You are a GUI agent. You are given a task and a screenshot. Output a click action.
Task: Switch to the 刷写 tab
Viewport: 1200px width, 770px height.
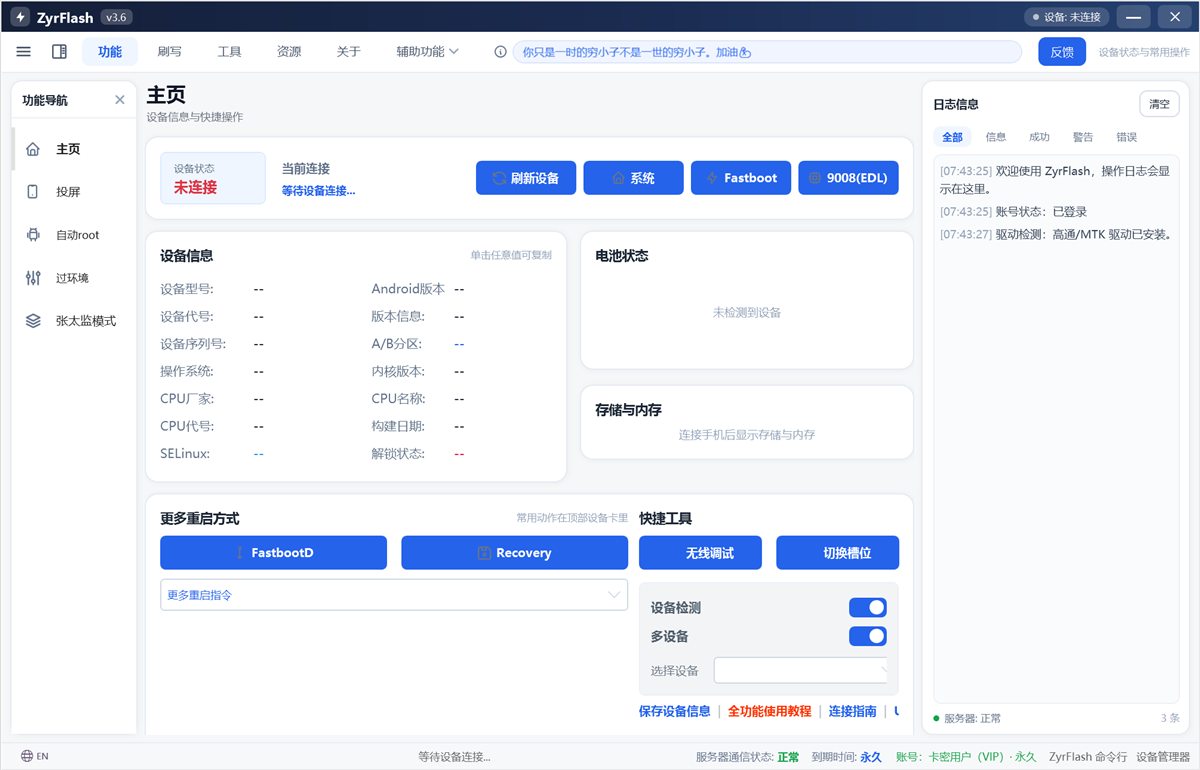170,52
